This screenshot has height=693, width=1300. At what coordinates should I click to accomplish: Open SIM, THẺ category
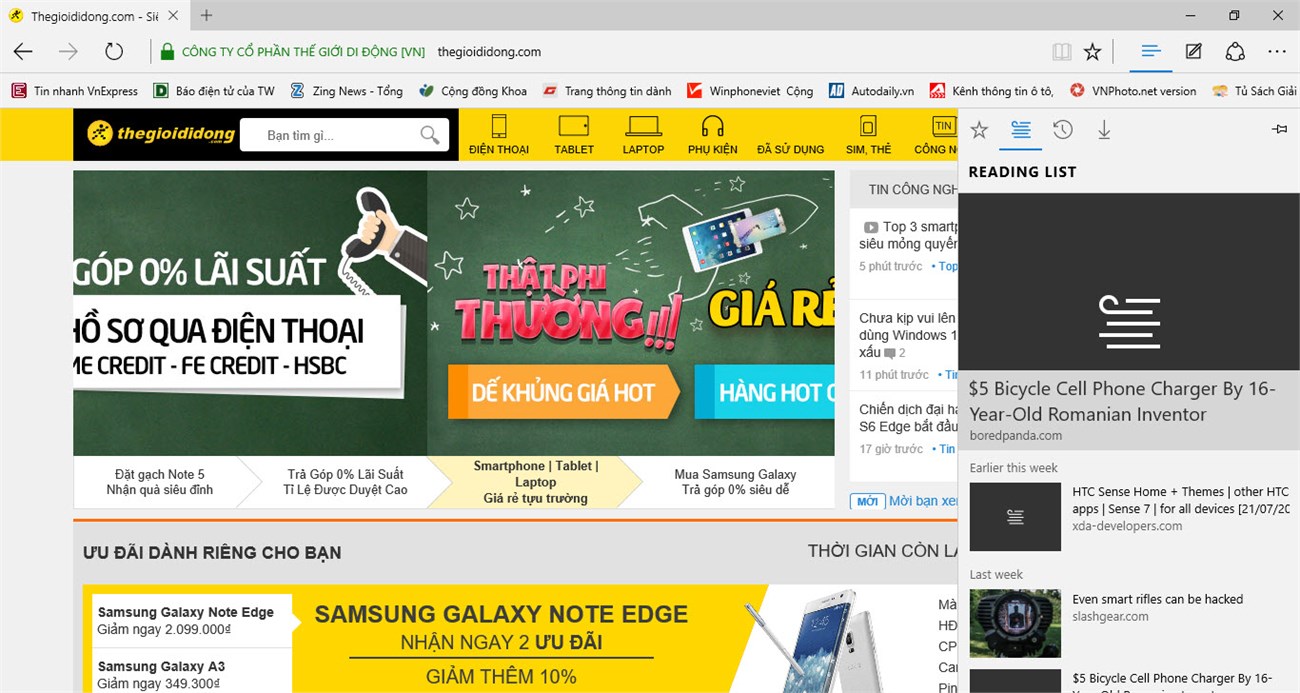click(x=868, y=134)
